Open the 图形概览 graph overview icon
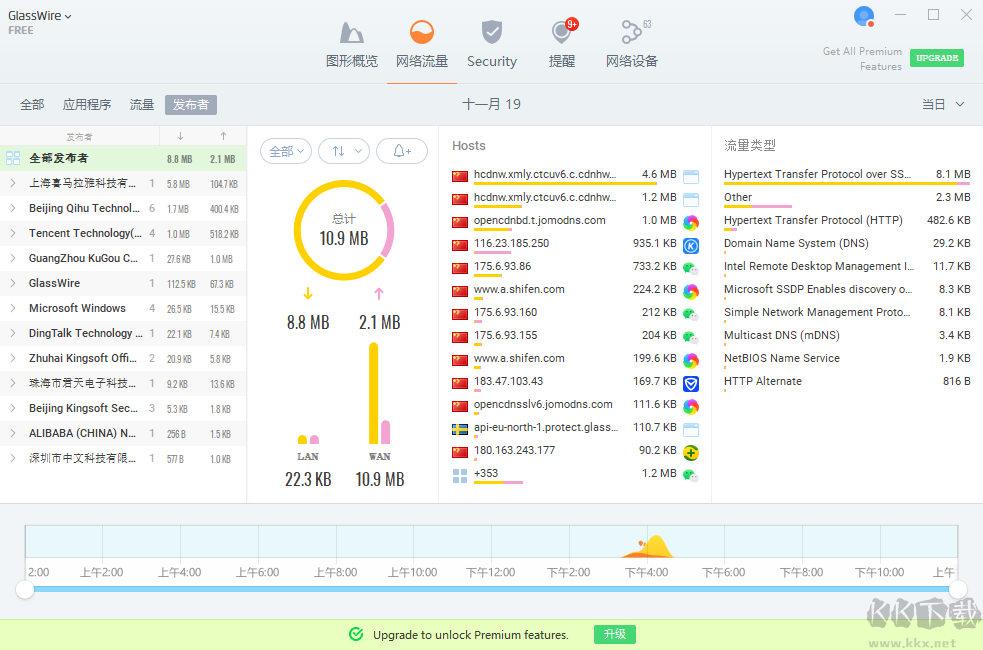Viewport: 983px width, 650px height. coord(352,34)
